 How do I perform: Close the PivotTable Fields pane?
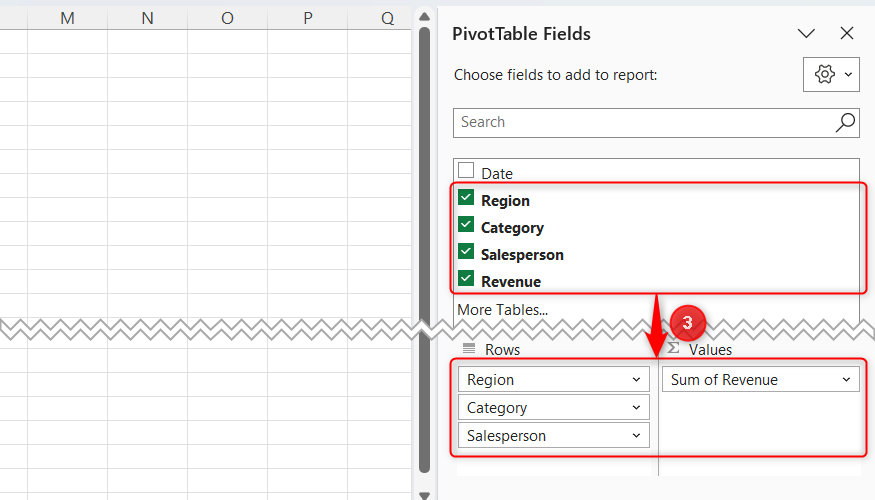point(847,33)
